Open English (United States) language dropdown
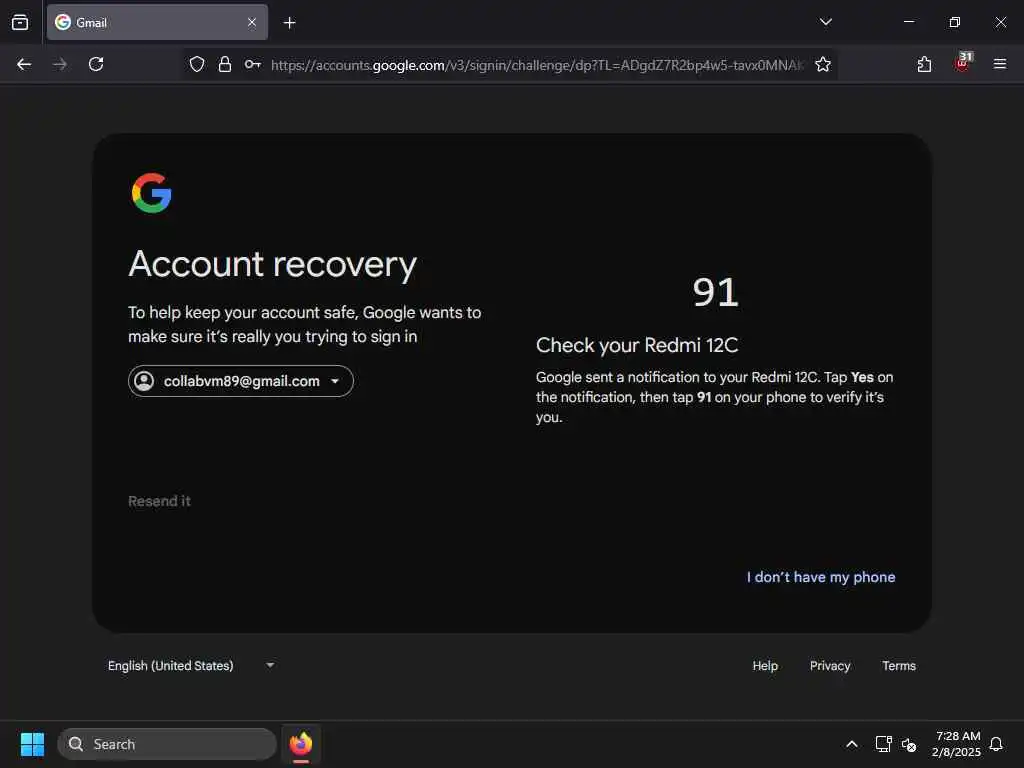Viewport: 1024px width, 768px height. [191, 665]
